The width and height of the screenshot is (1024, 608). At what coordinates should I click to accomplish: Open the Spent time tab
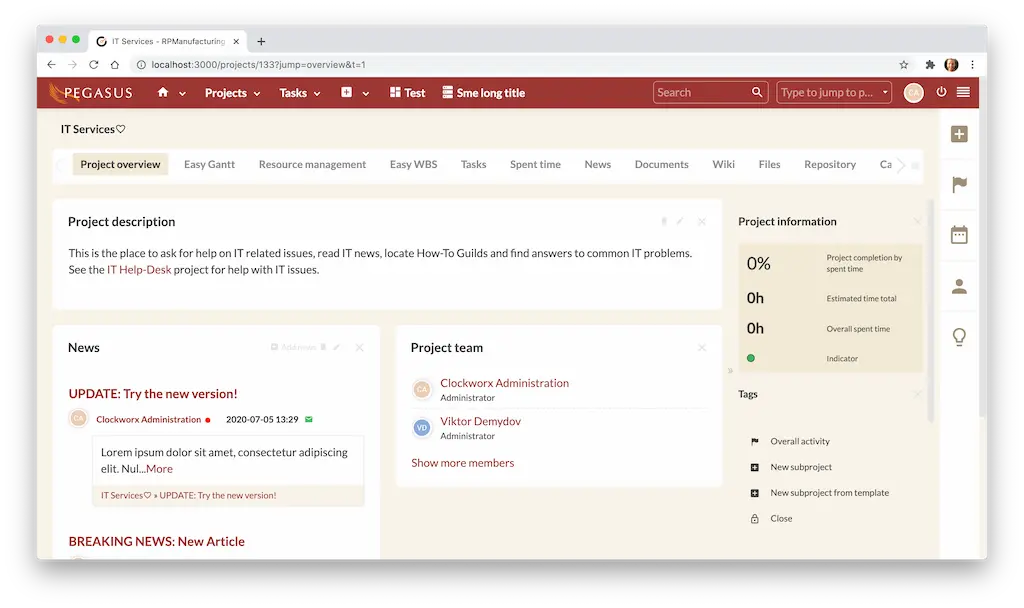[535, 164]
